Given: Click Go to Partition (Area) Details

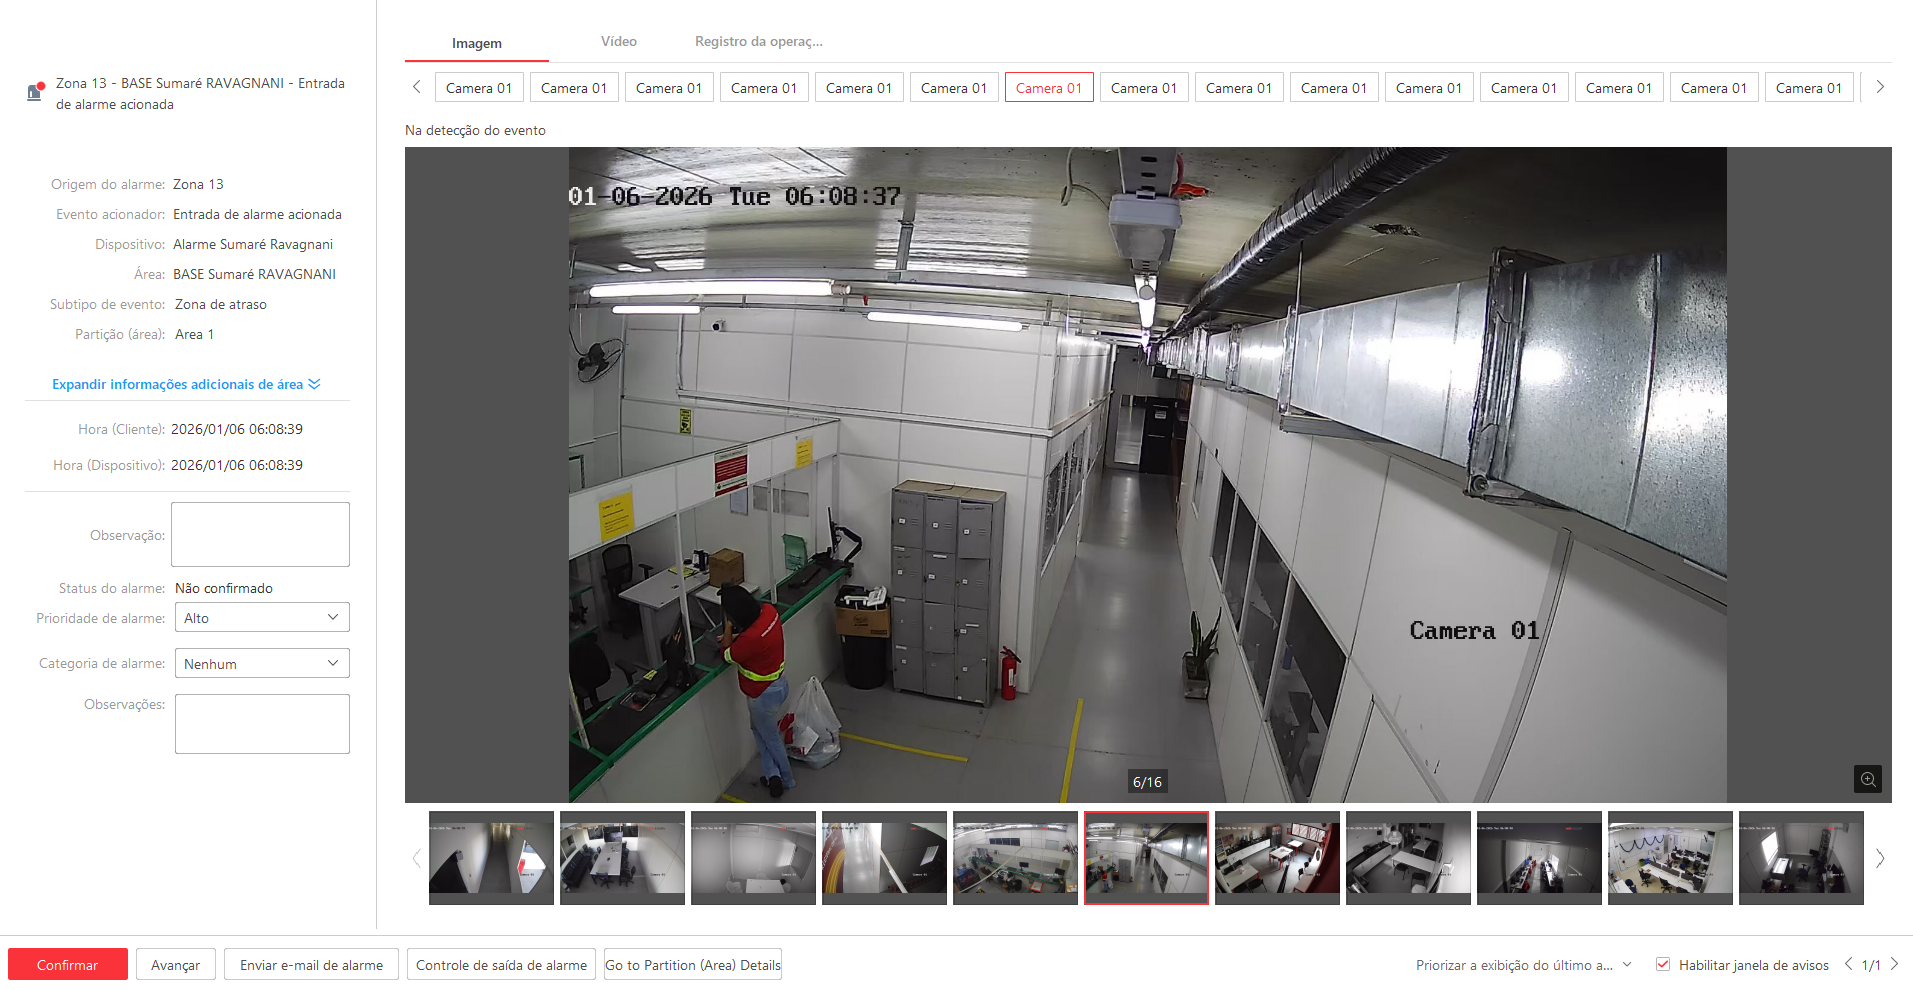Looking at the screenshot, I should point(693,965).
